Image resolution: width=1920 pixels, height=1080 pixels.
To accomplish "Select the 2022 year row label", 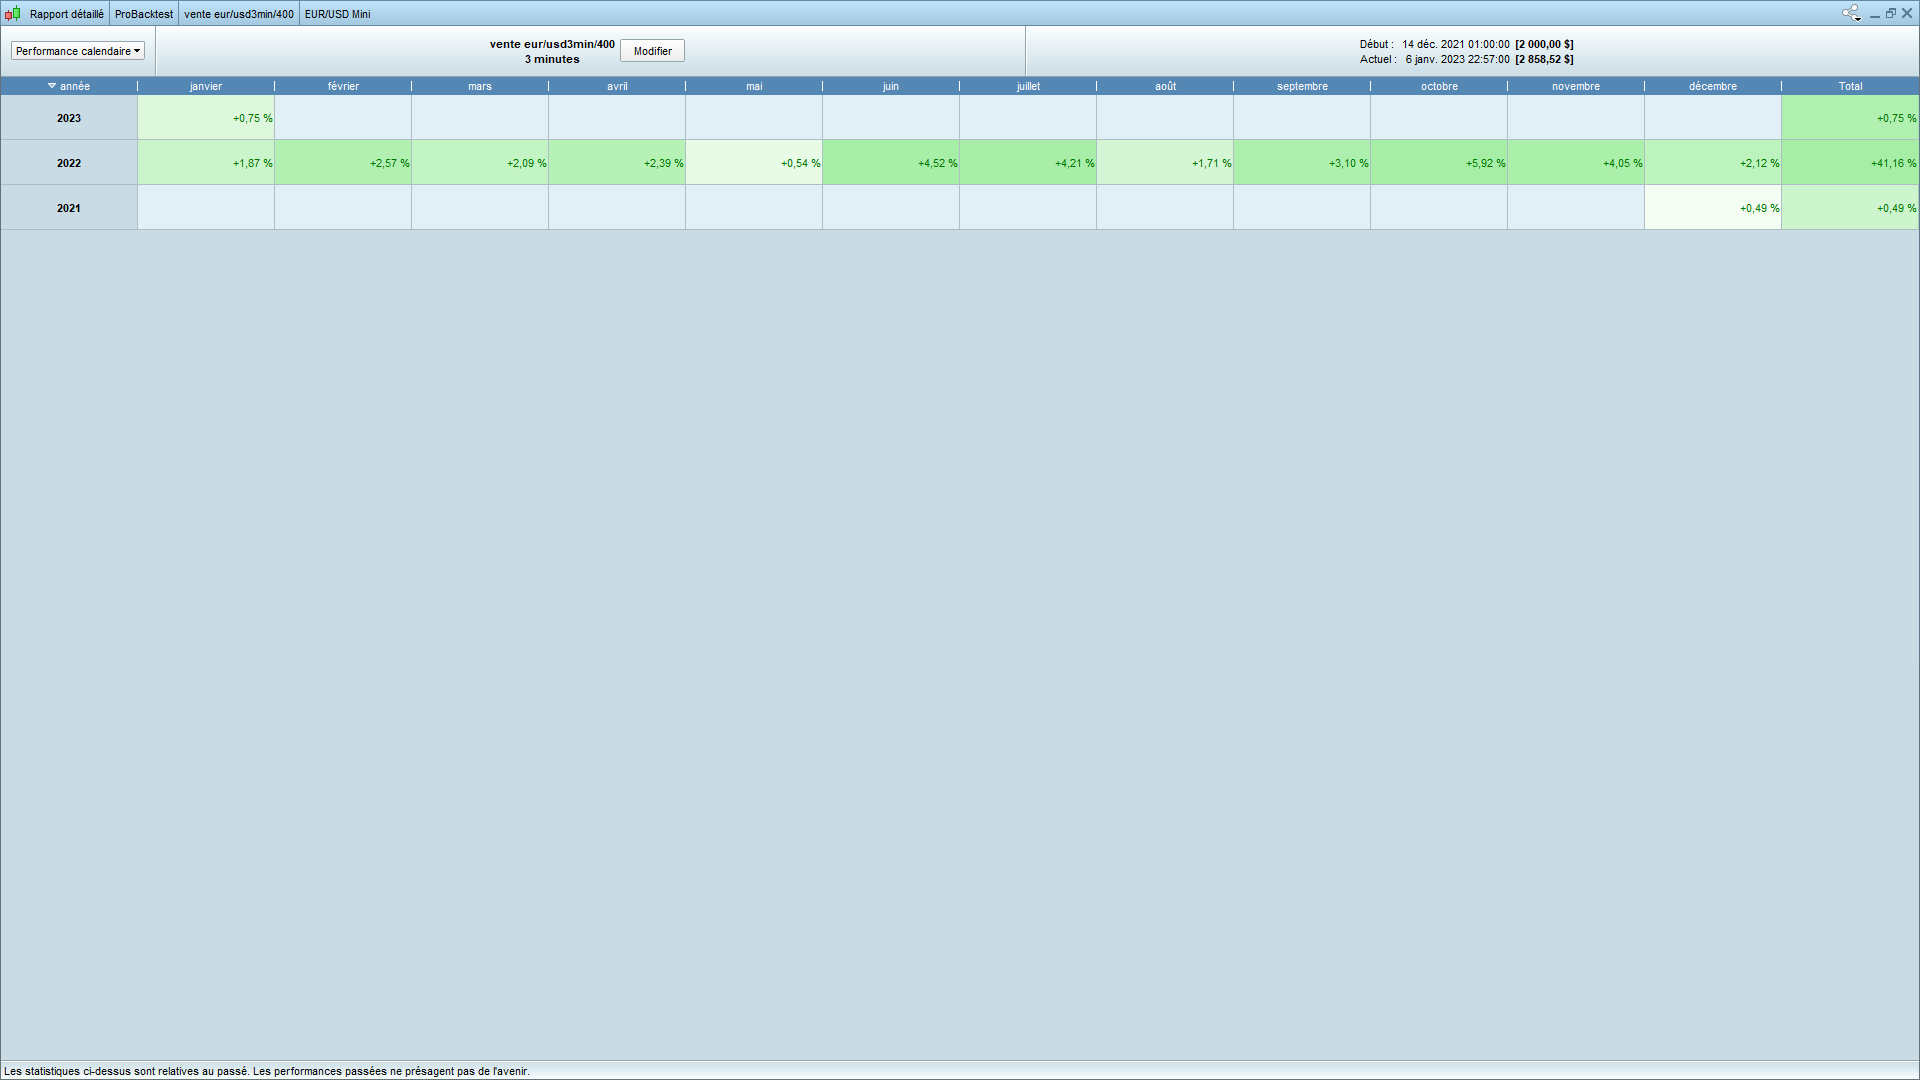I will click(69, 163).
